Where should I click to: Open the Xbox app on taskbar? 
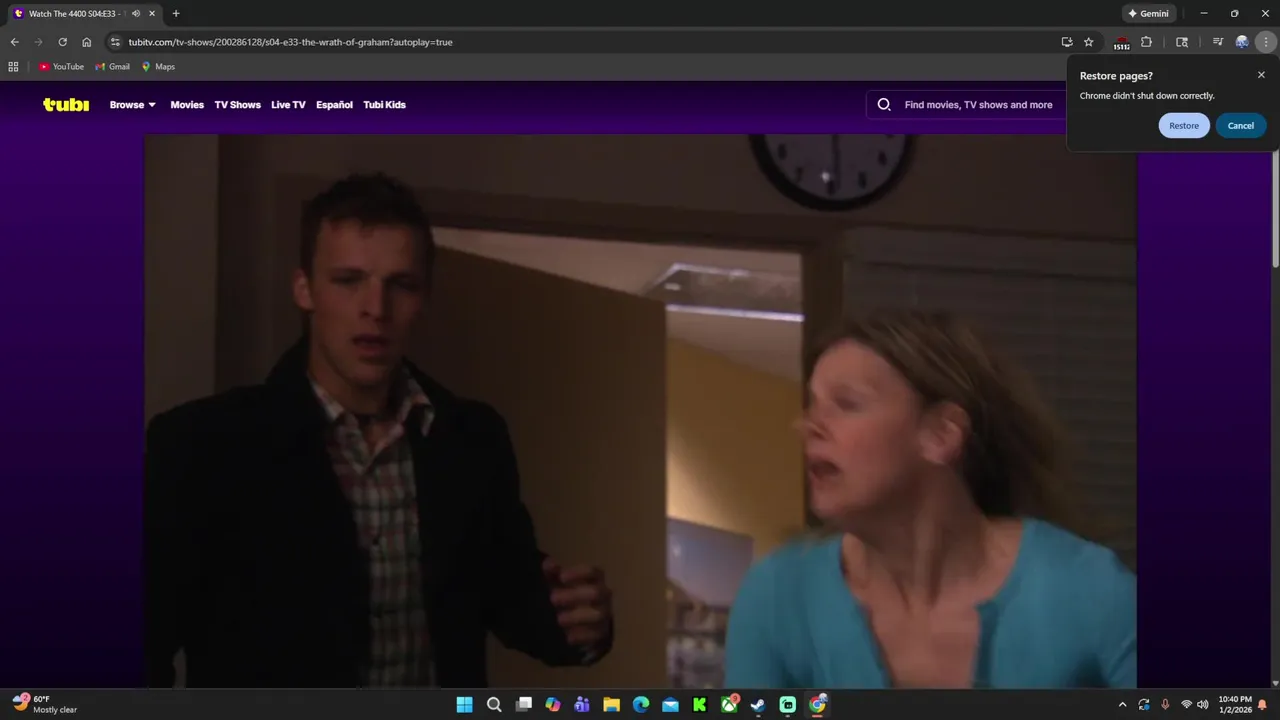pyautogui.click(x=729, y=705)
